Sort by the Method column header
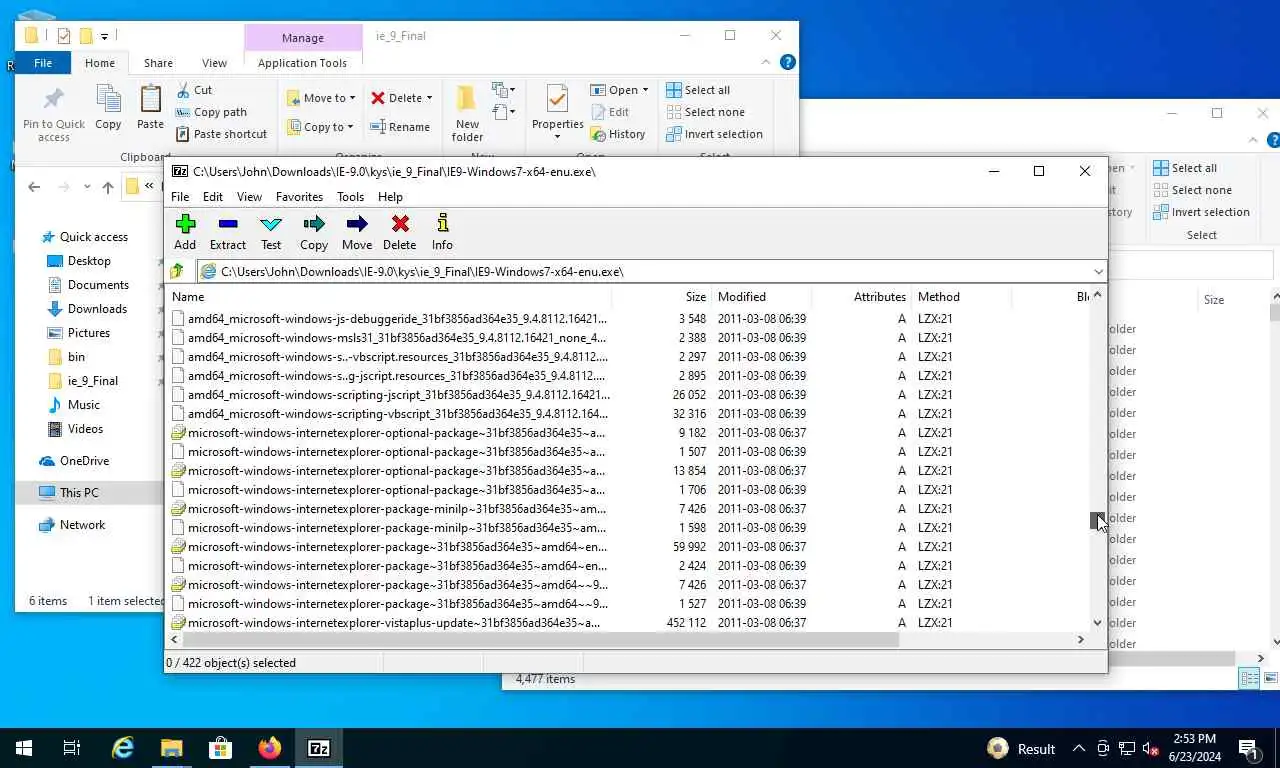The height and width of the screenshot is (768, 1280). tap(961, 297)
